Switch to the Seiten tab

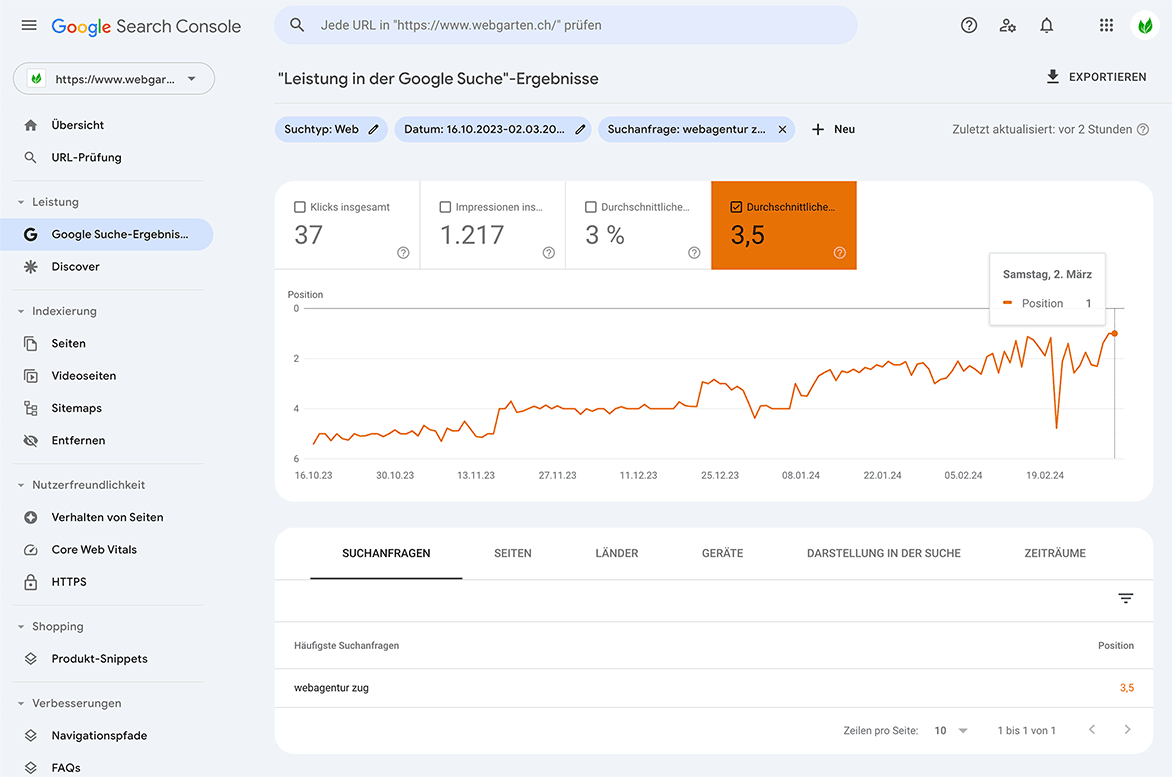click(x=513, y=553)
